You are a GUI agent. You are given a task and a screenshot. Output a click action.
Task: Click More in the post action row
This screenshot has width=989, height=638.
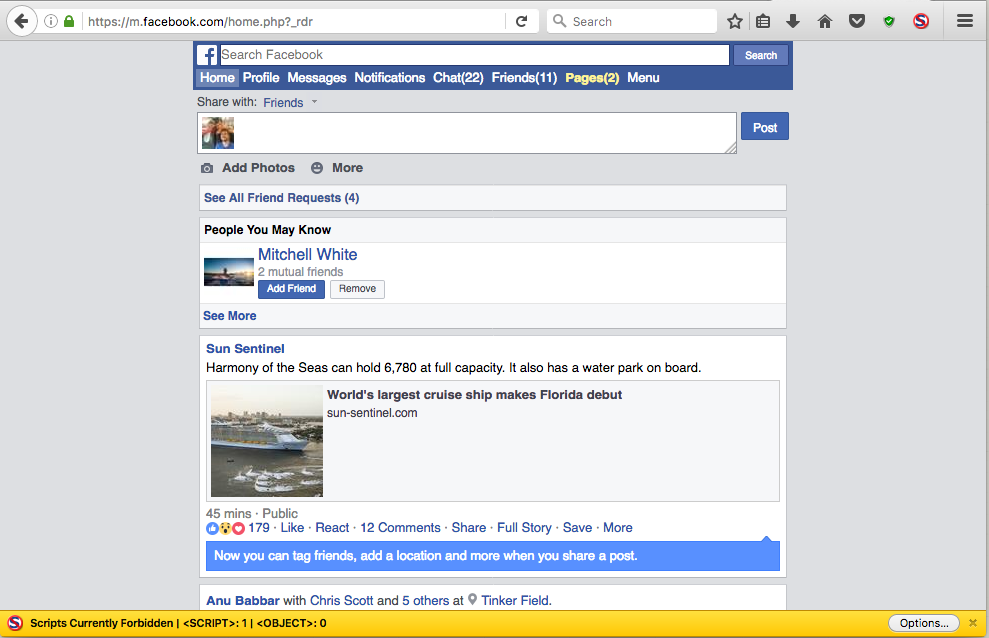click(617, 528)
